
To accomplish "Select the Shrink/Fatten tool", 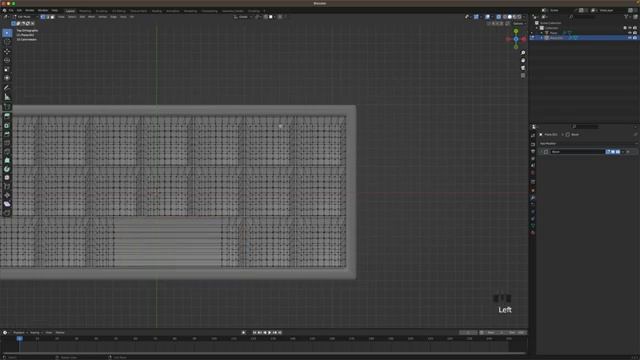I will [7, 196].
